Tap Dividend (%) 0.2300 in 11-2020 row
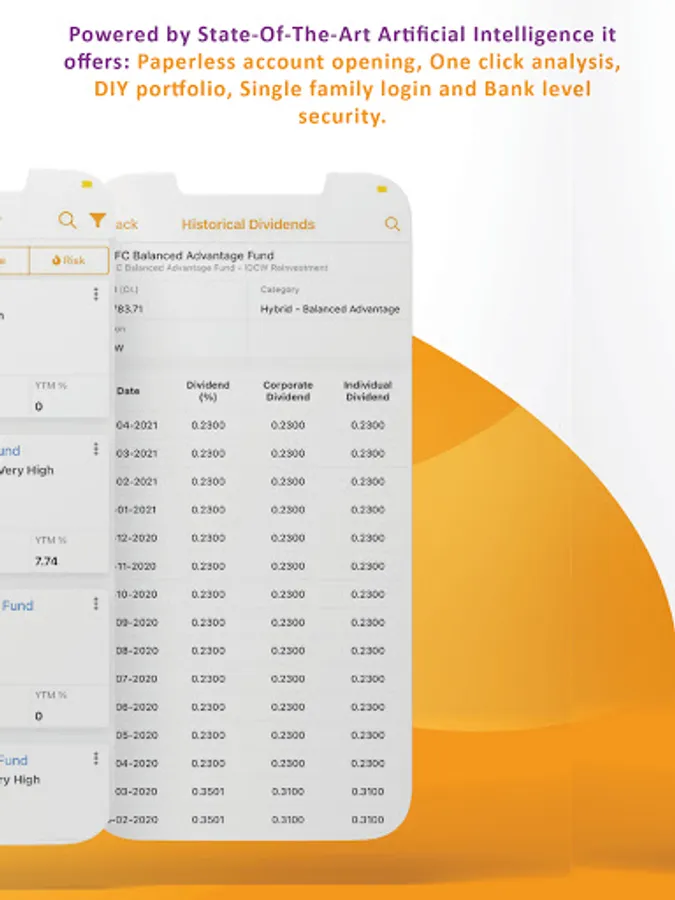675x900 pixels. click(x=208, y=566)
